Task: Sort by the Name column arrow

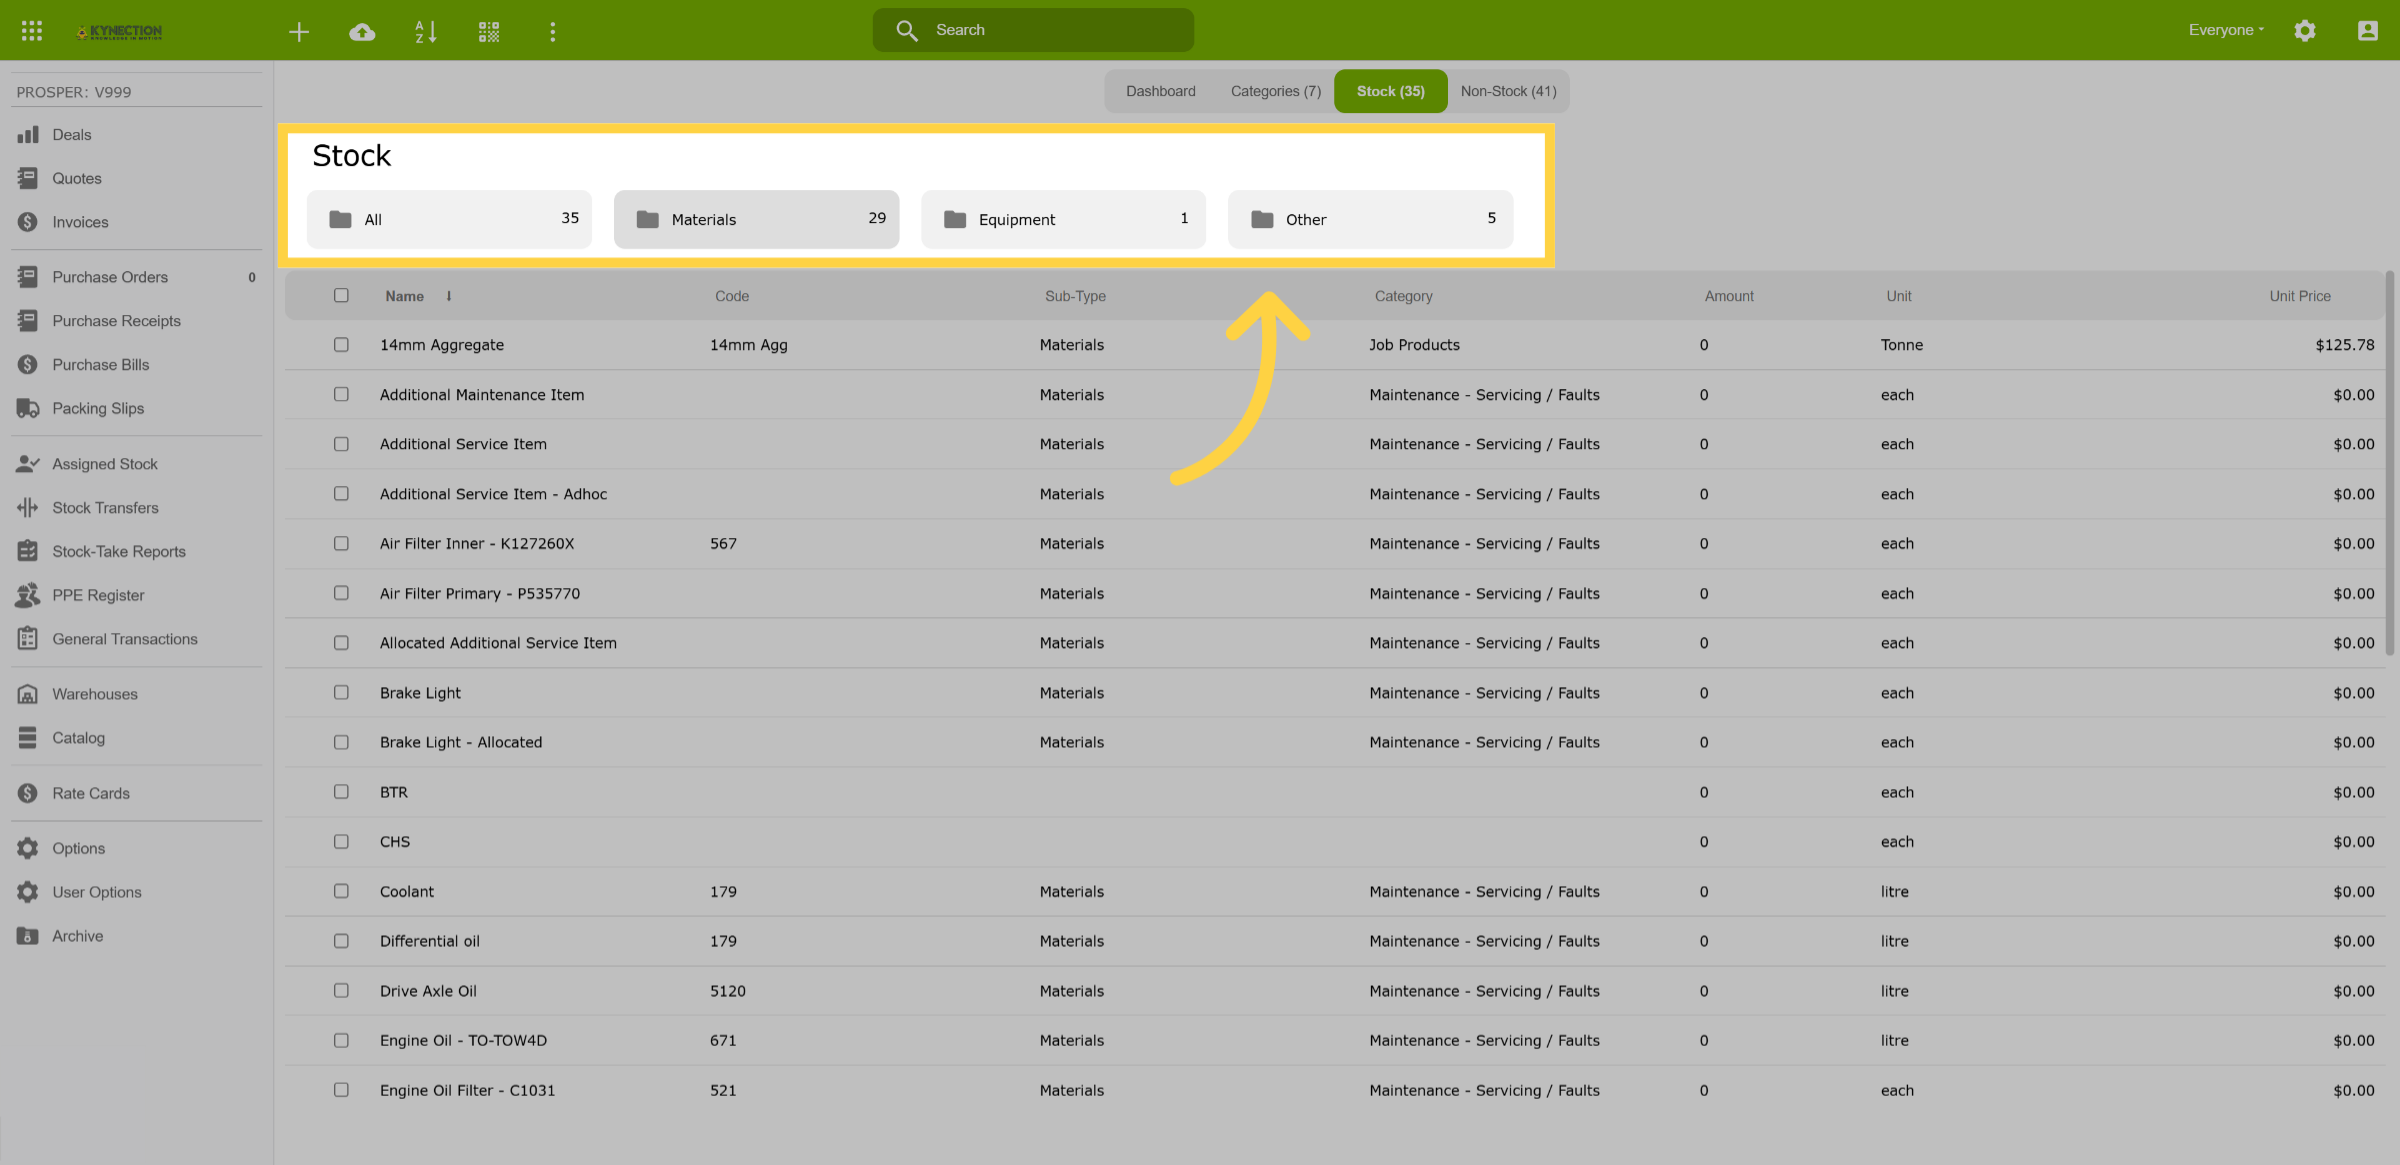Action: point(449,296)
